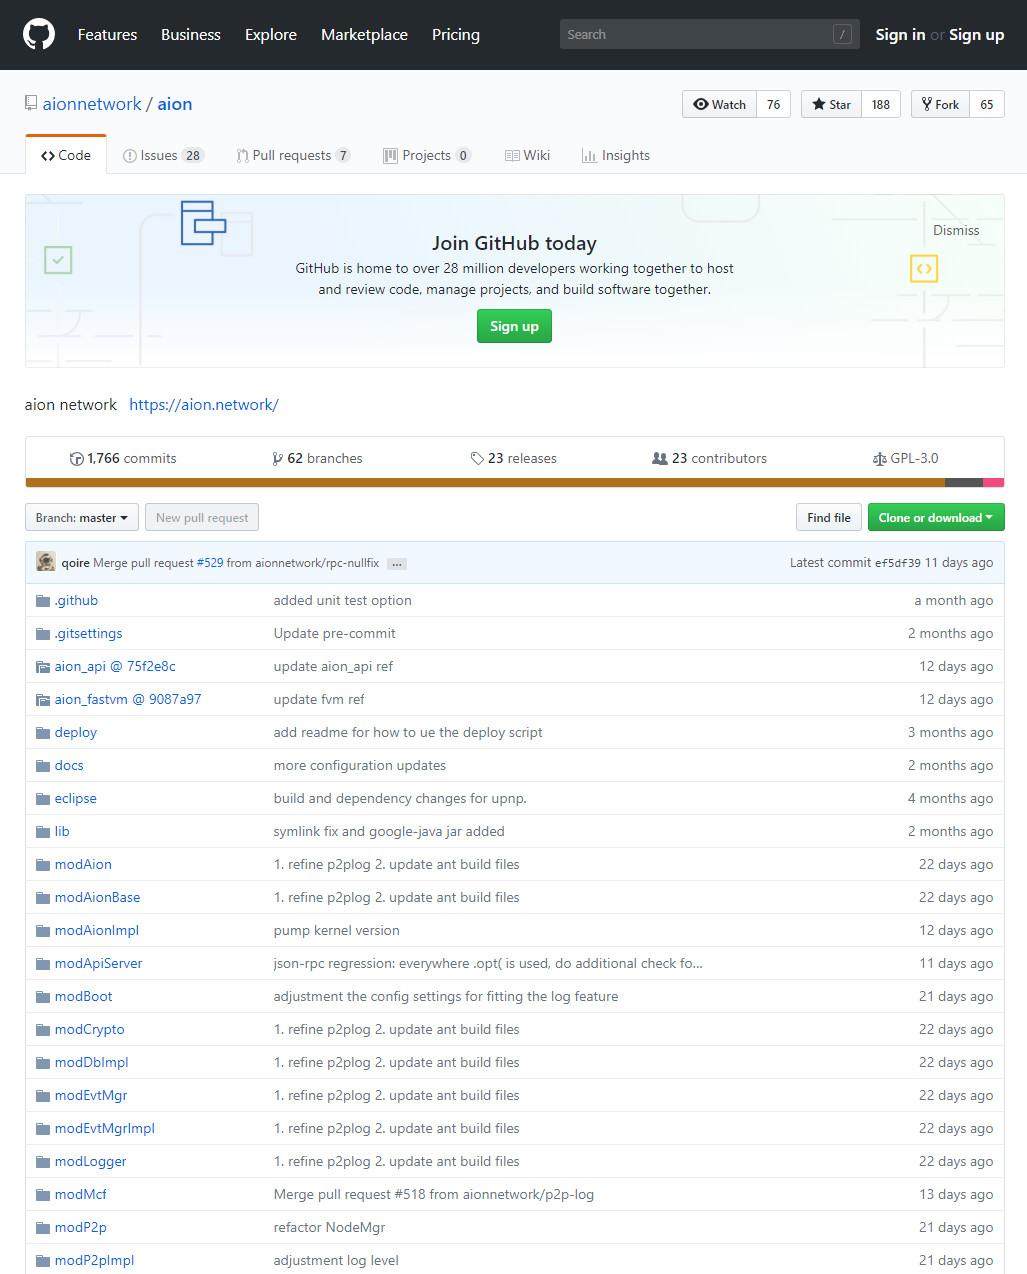Click the repository book icon beside aionnetwork
The image size is (1027, 1274).
31,104
